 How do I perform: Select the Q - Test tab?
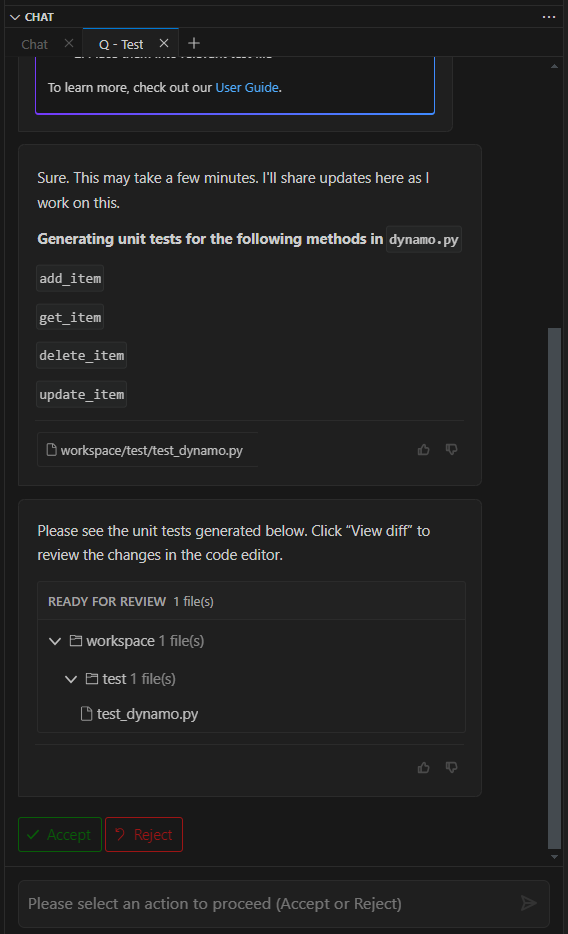121,45
